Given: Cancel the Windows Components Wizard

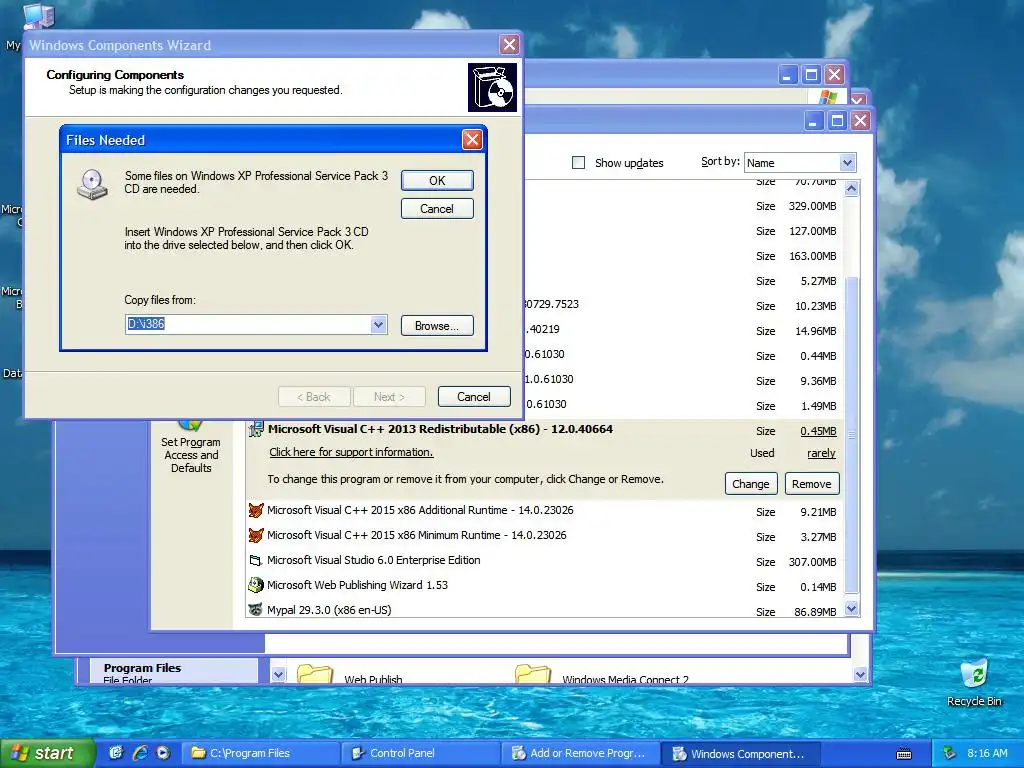Looking at the screenshot, I should 473,397.
